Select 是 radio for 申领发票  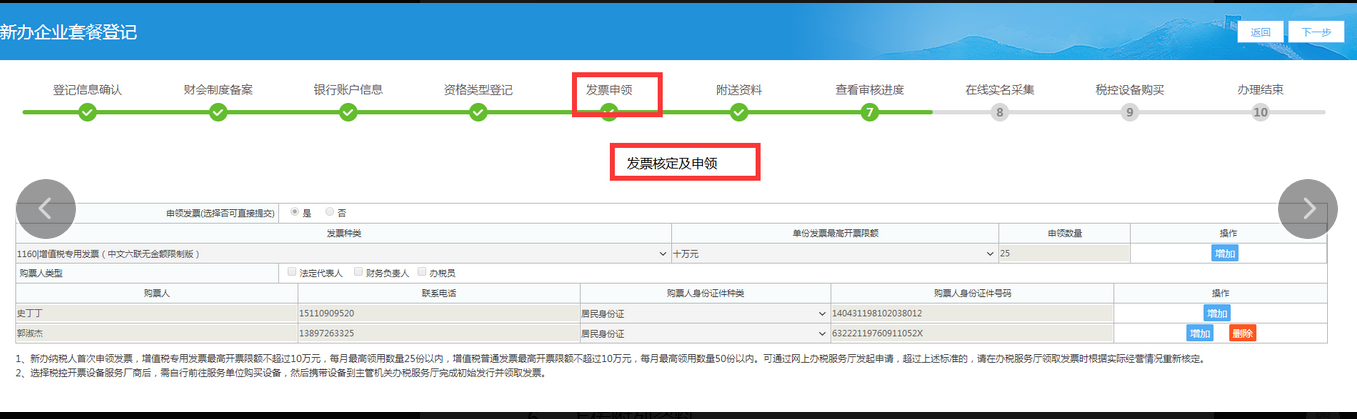click(x=294, y=212)
